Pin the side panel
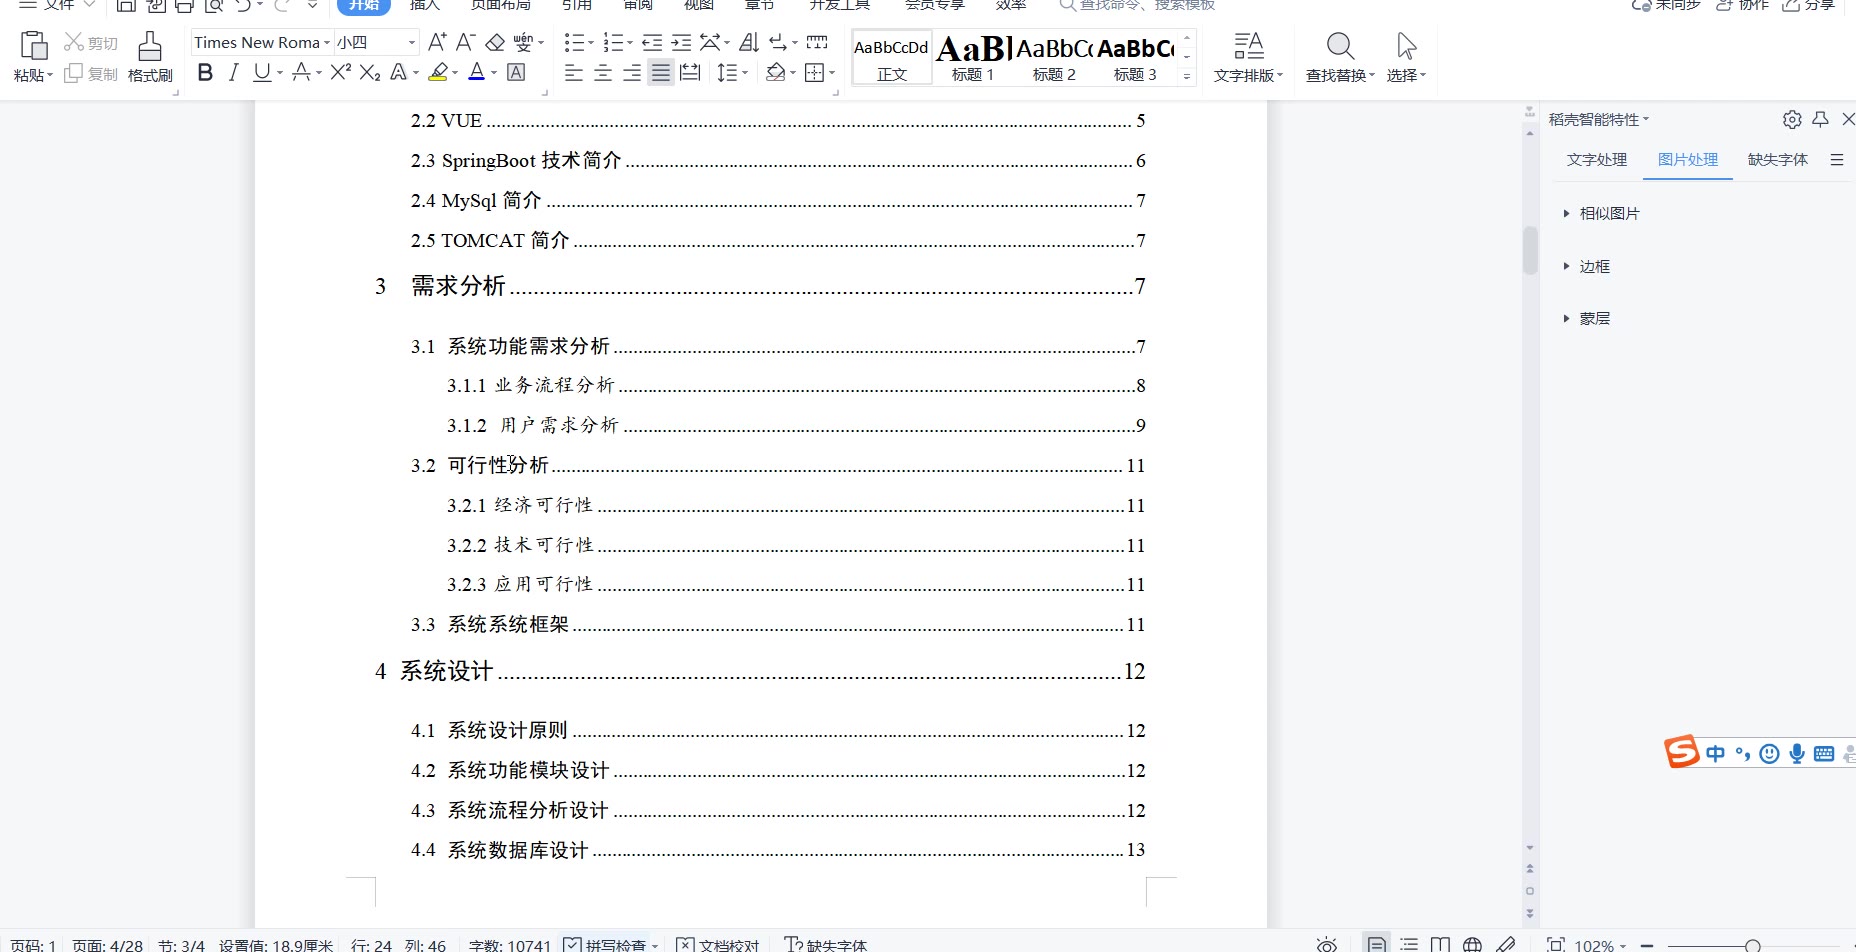 click(x=1820, y=119)
